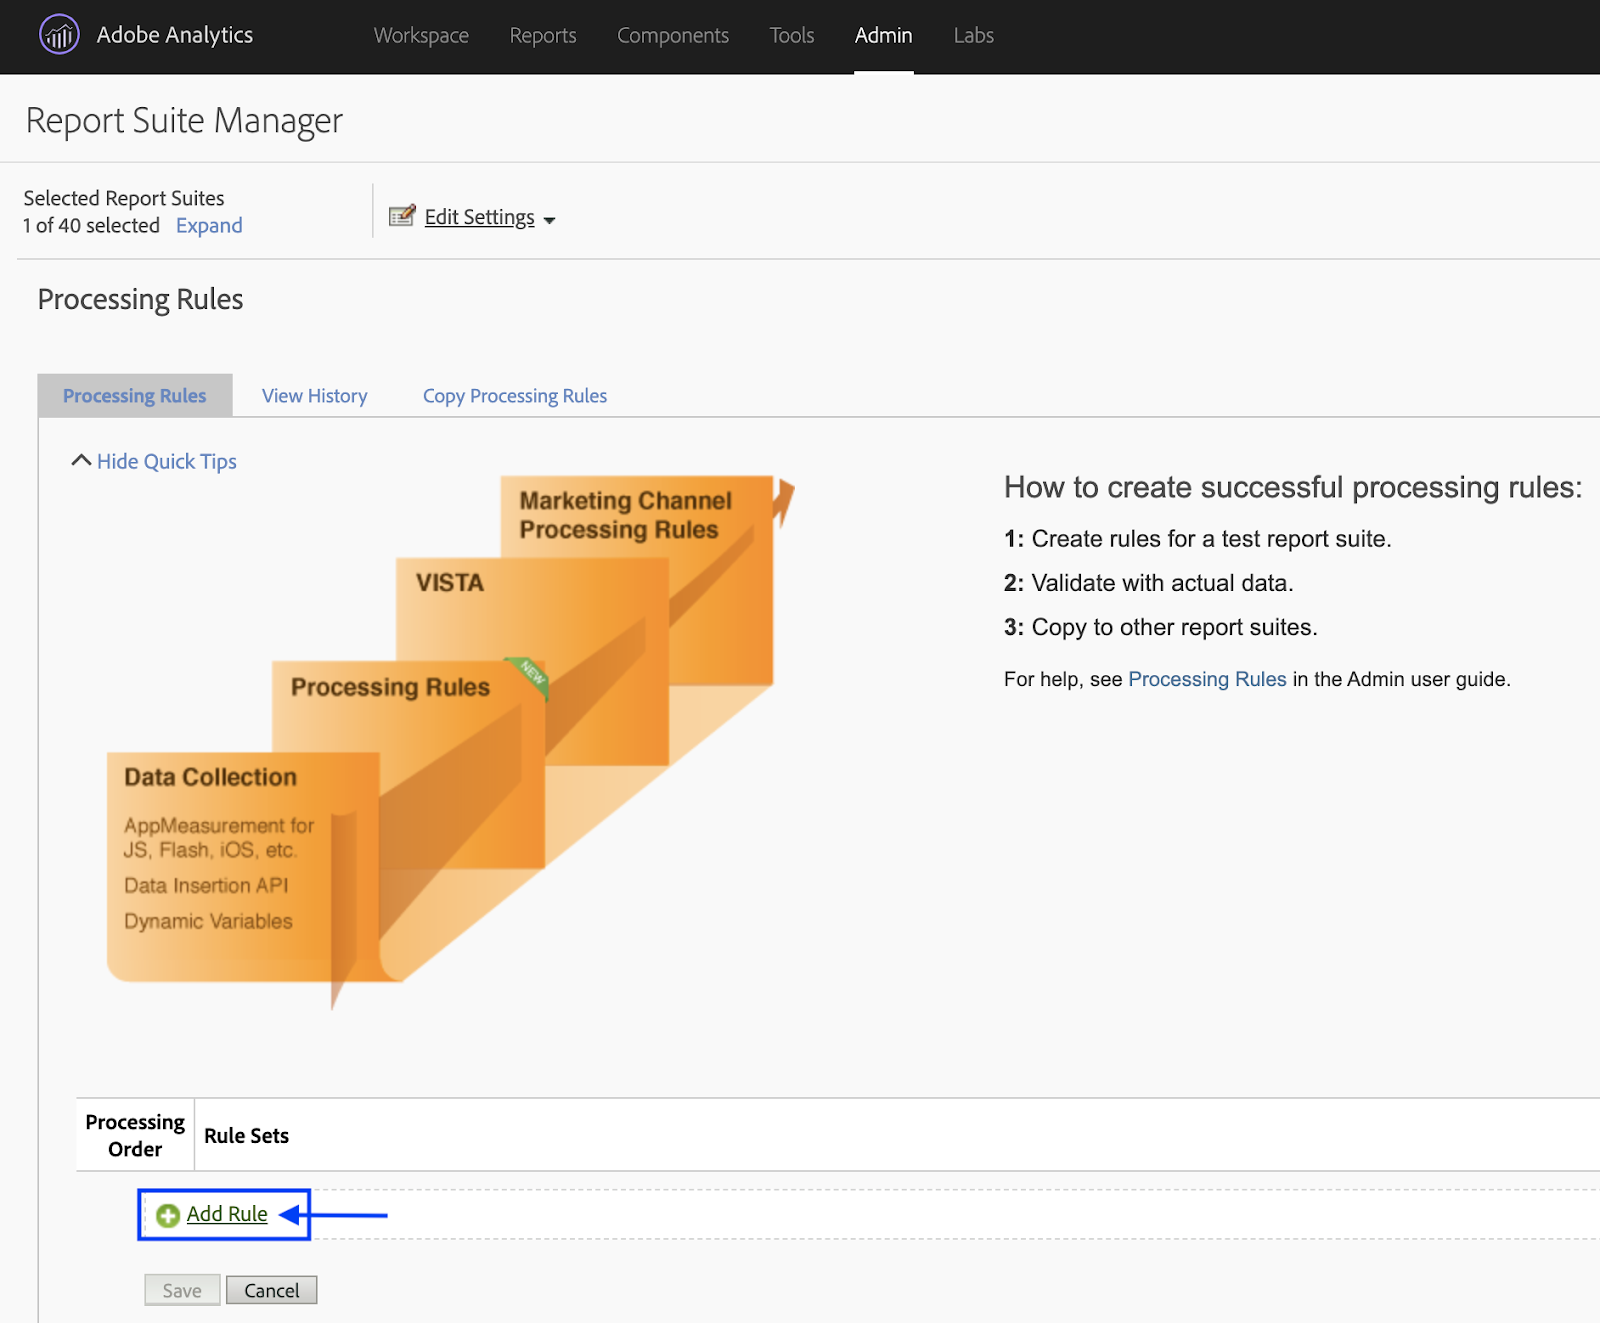Open the Workspace menu
The height and width of the screenshot is (1323, 1600).
pos(421,36)
